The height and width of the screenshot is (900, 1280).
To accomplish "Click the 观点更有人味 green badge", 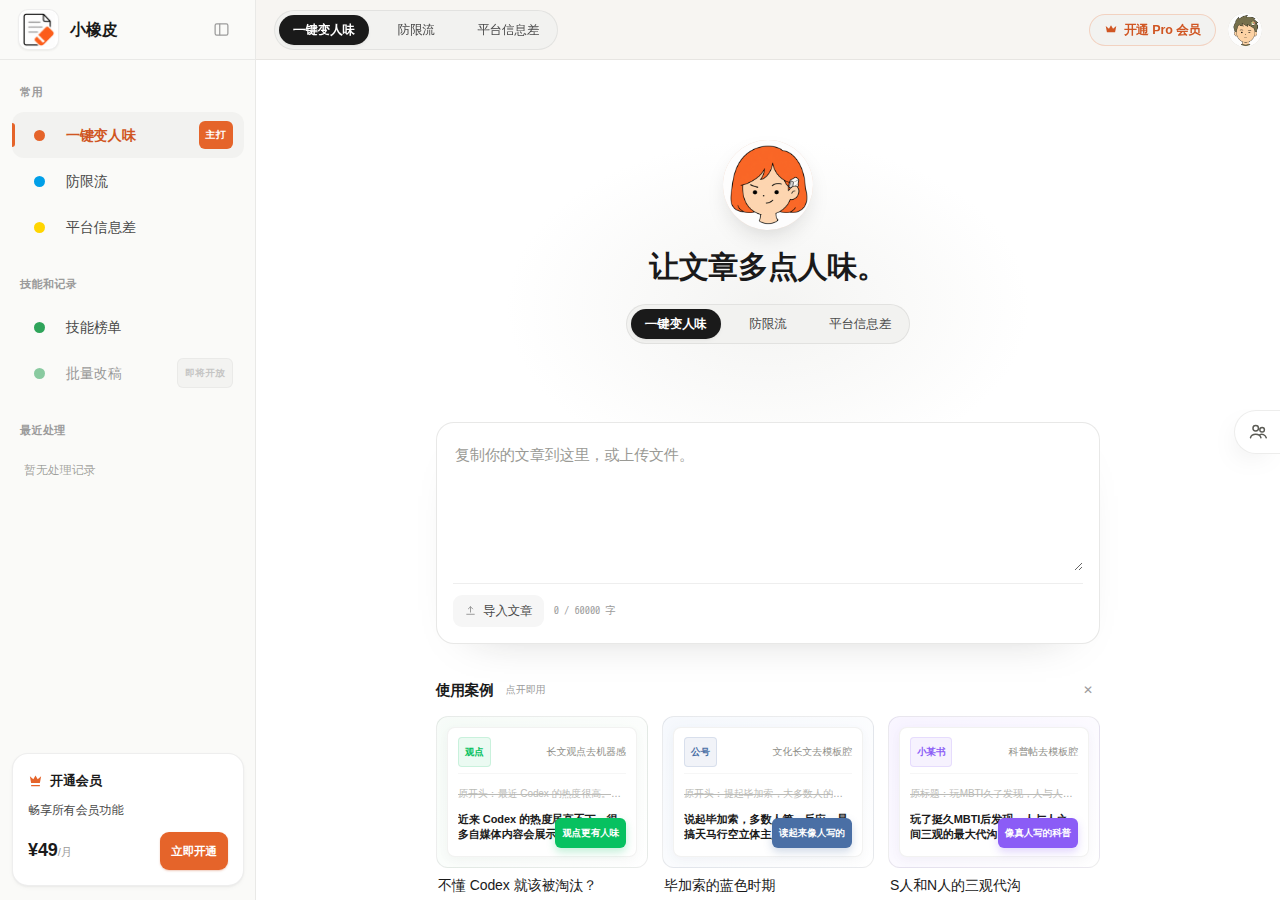I will tap(590, 833).
